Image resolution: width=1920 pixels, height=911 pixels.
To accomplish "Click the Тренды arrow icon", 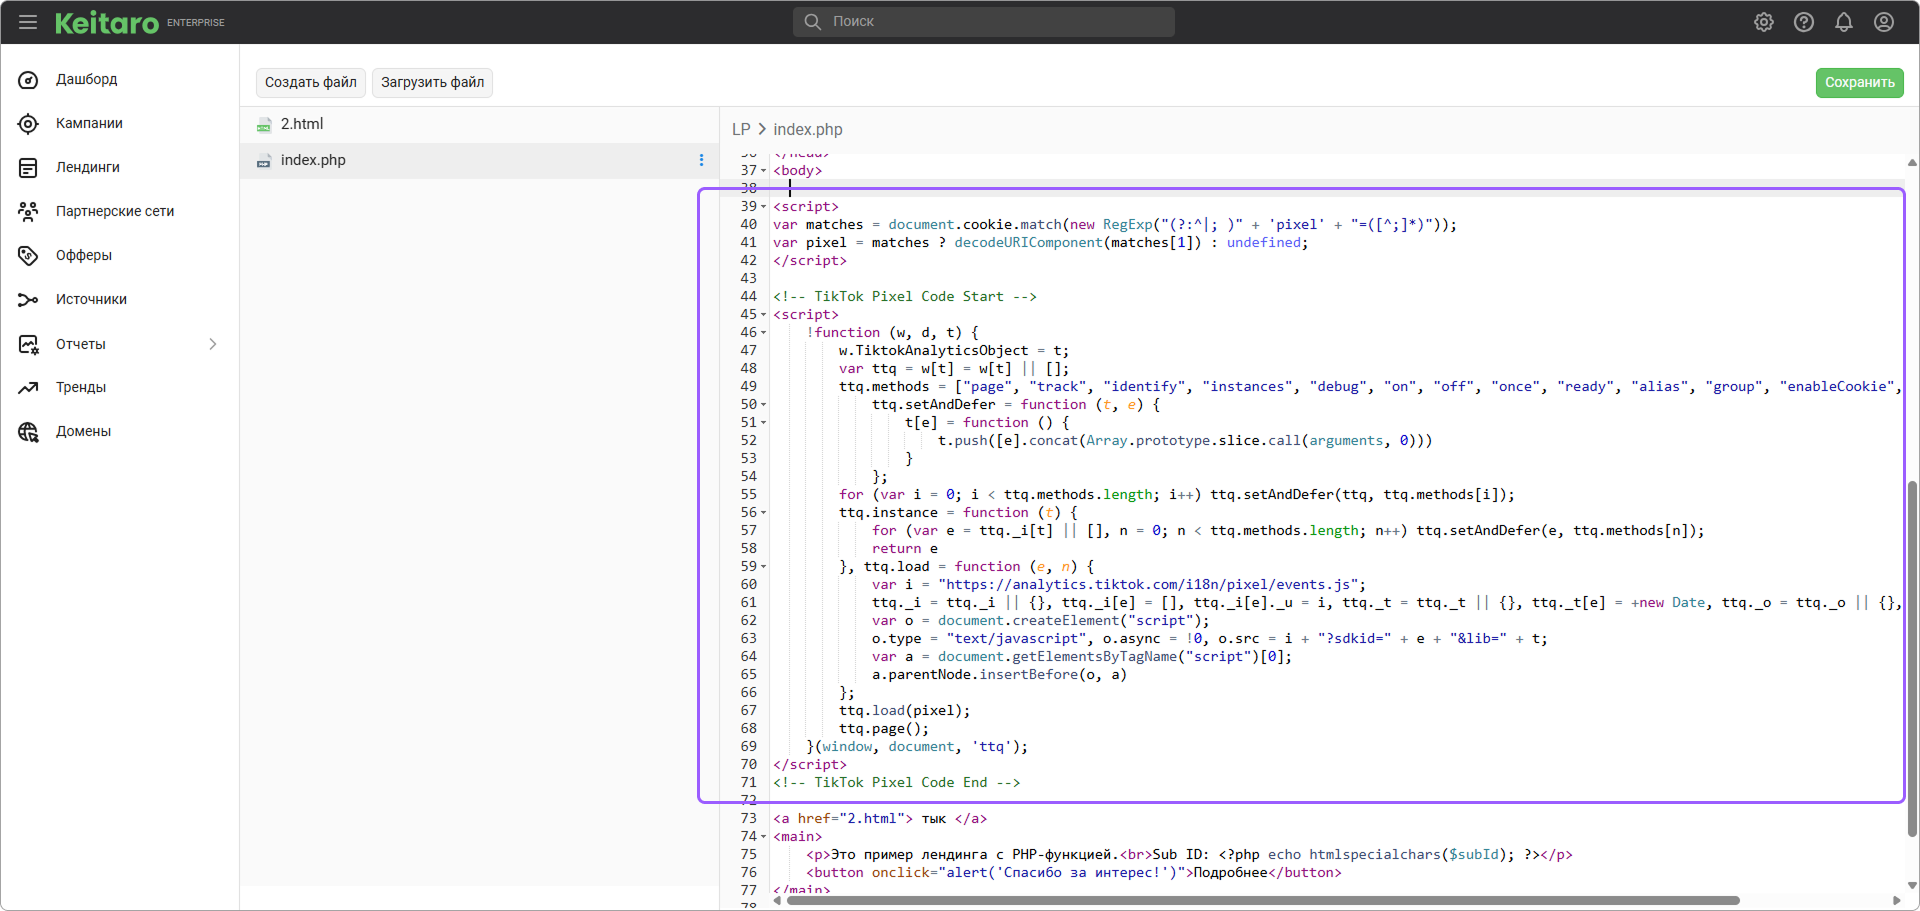I will click(x=28, y=388).
